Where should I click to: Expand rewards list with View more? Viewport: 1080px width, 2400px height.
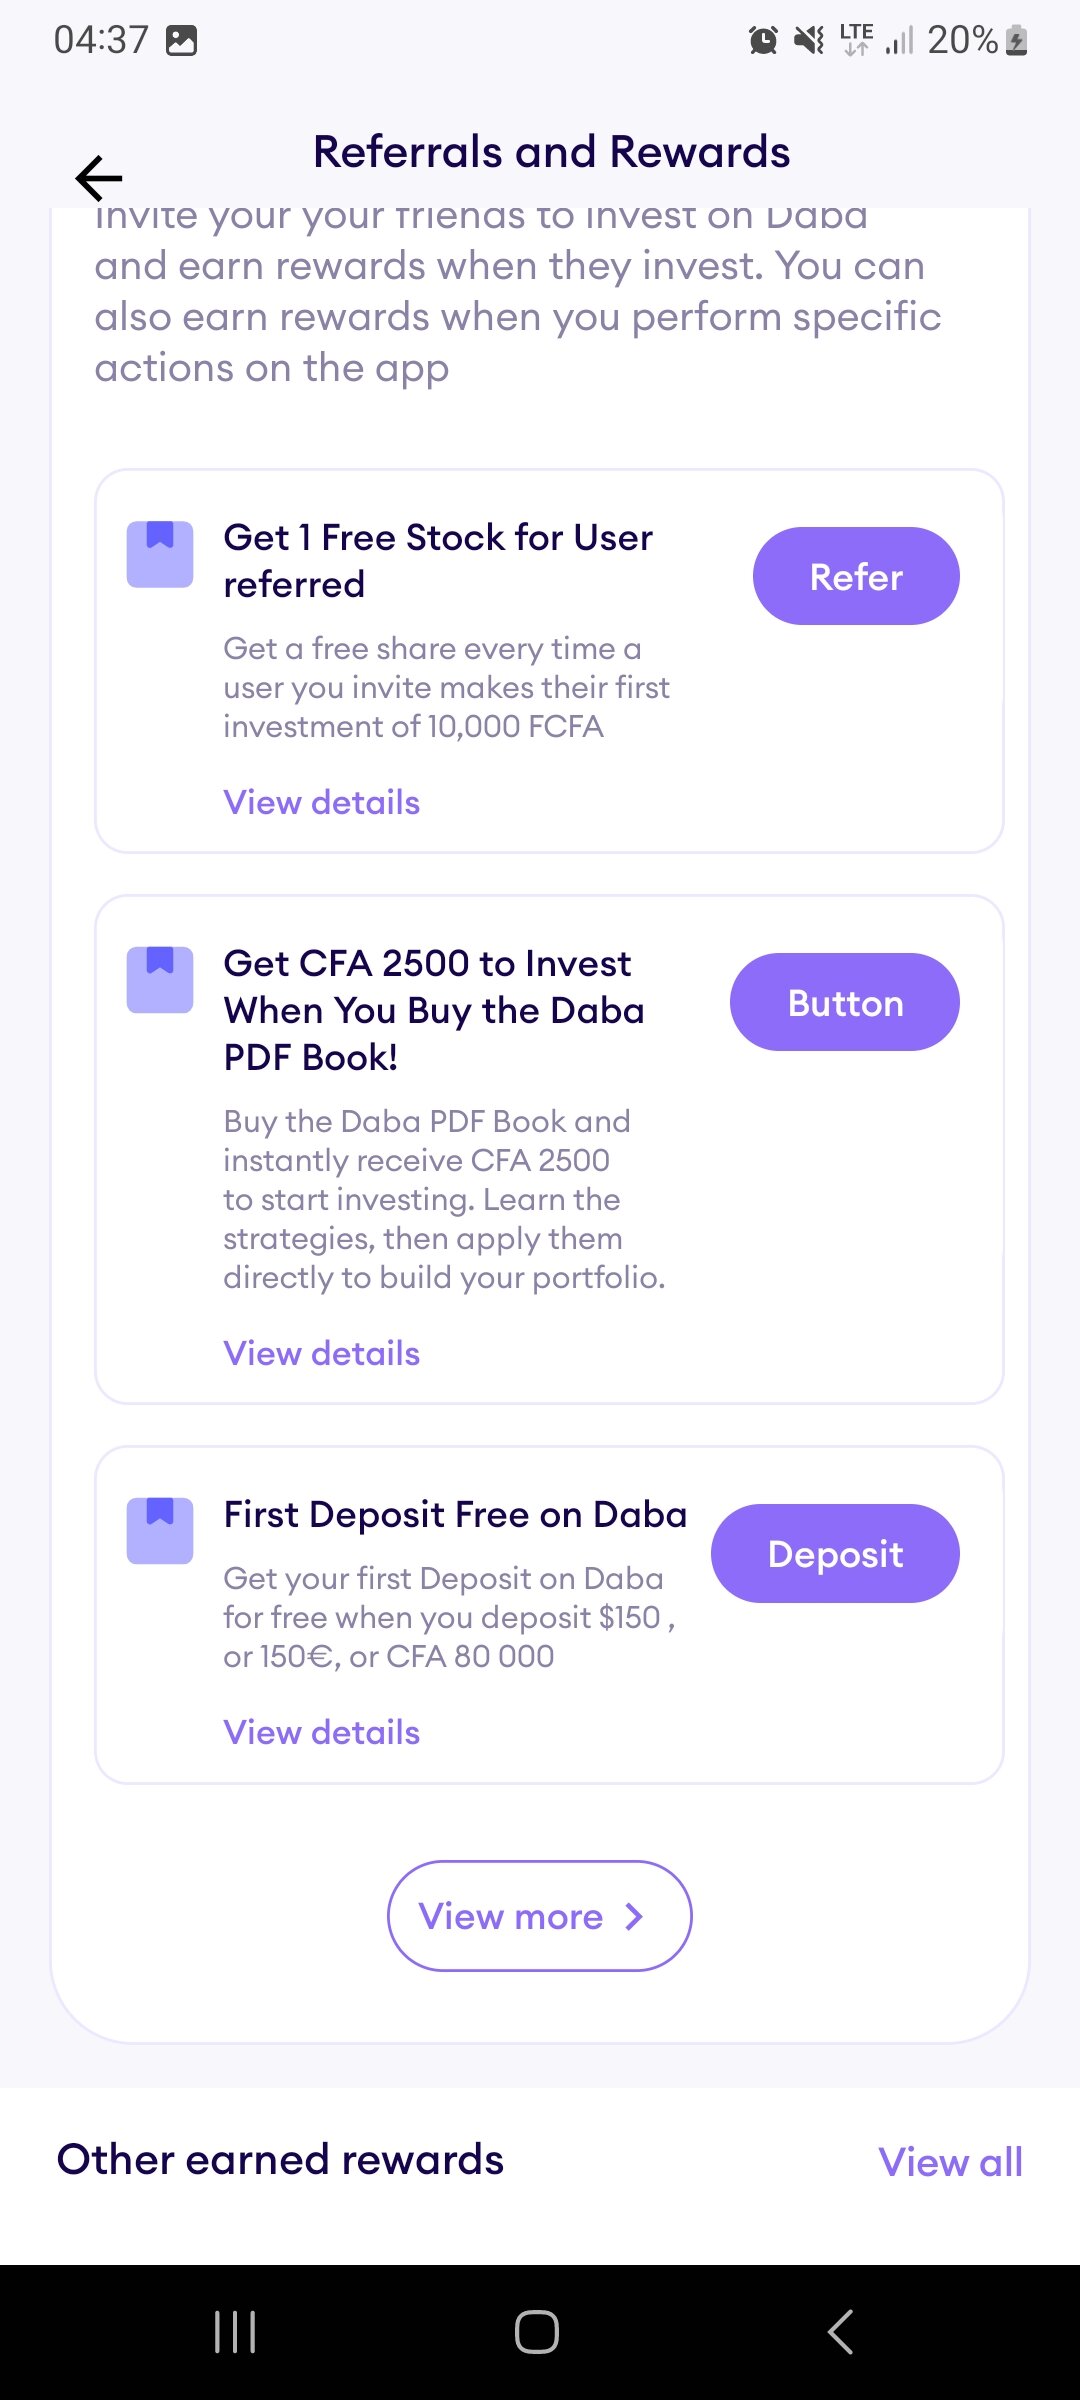pos(540,1916)
